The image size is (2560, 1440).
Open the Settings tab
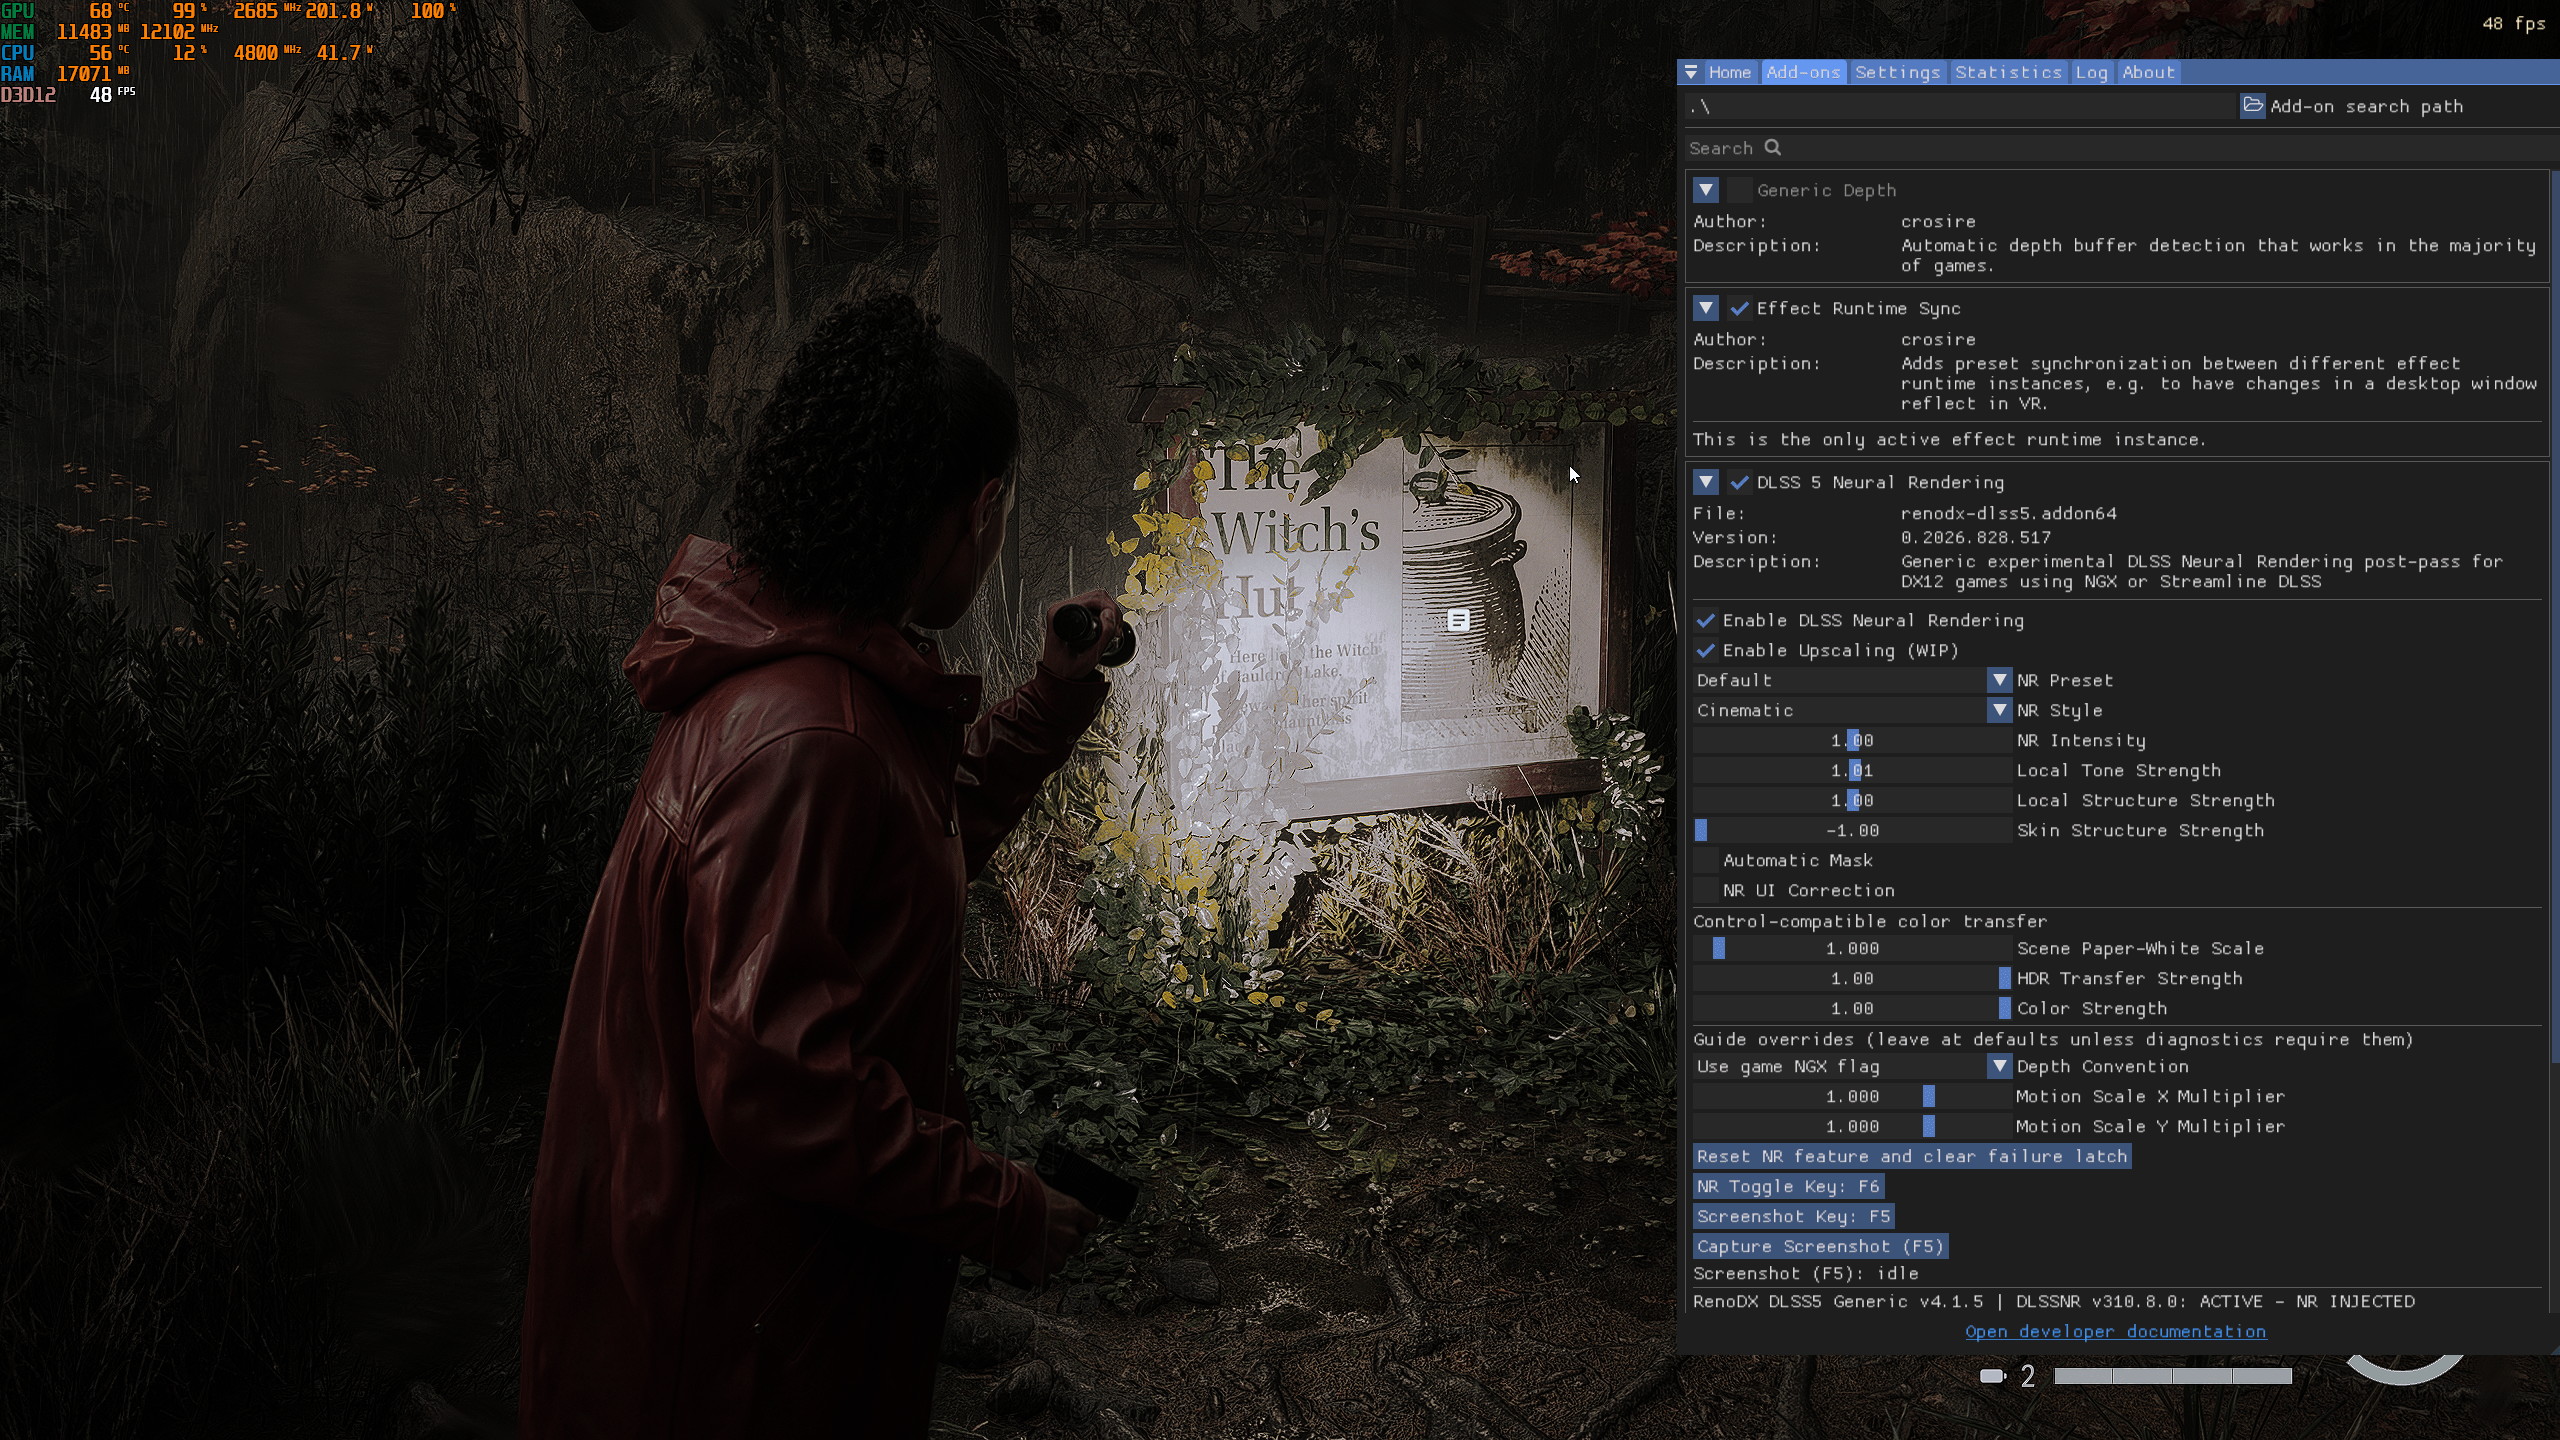click(x=1897, y=72)
